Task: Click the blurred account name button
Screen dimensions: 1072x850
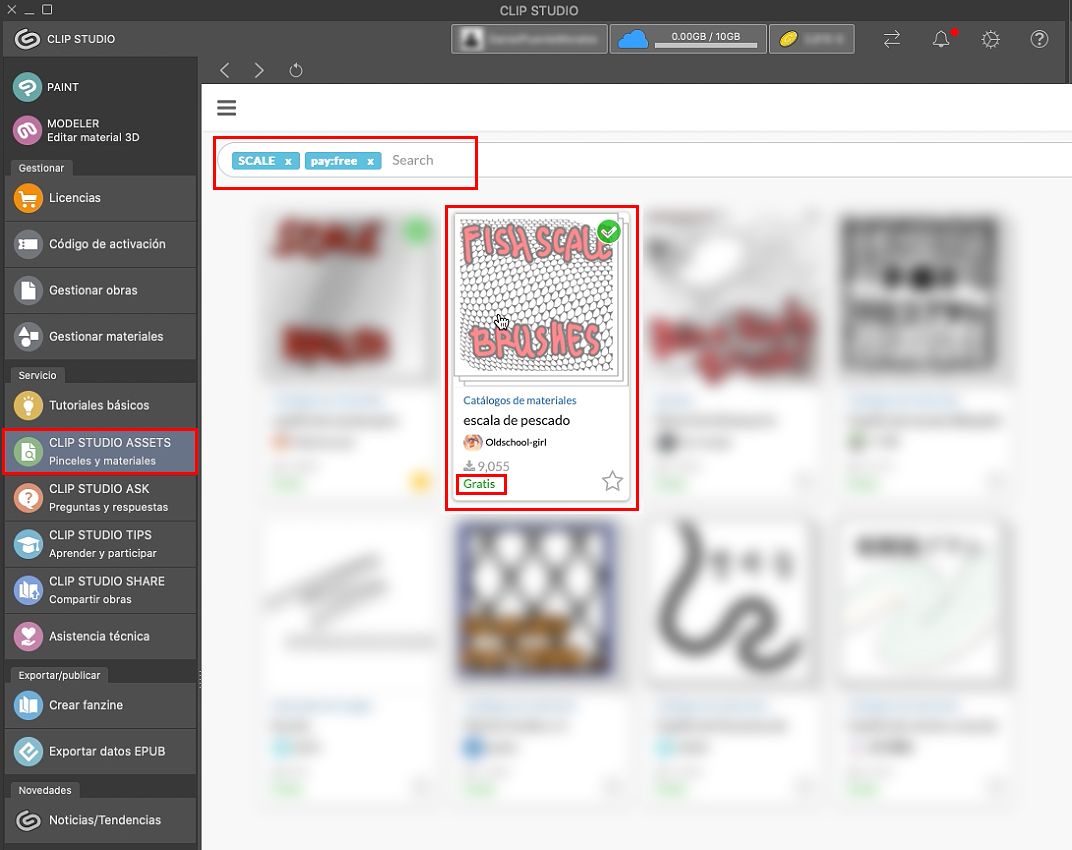Action: pos(529,39)
